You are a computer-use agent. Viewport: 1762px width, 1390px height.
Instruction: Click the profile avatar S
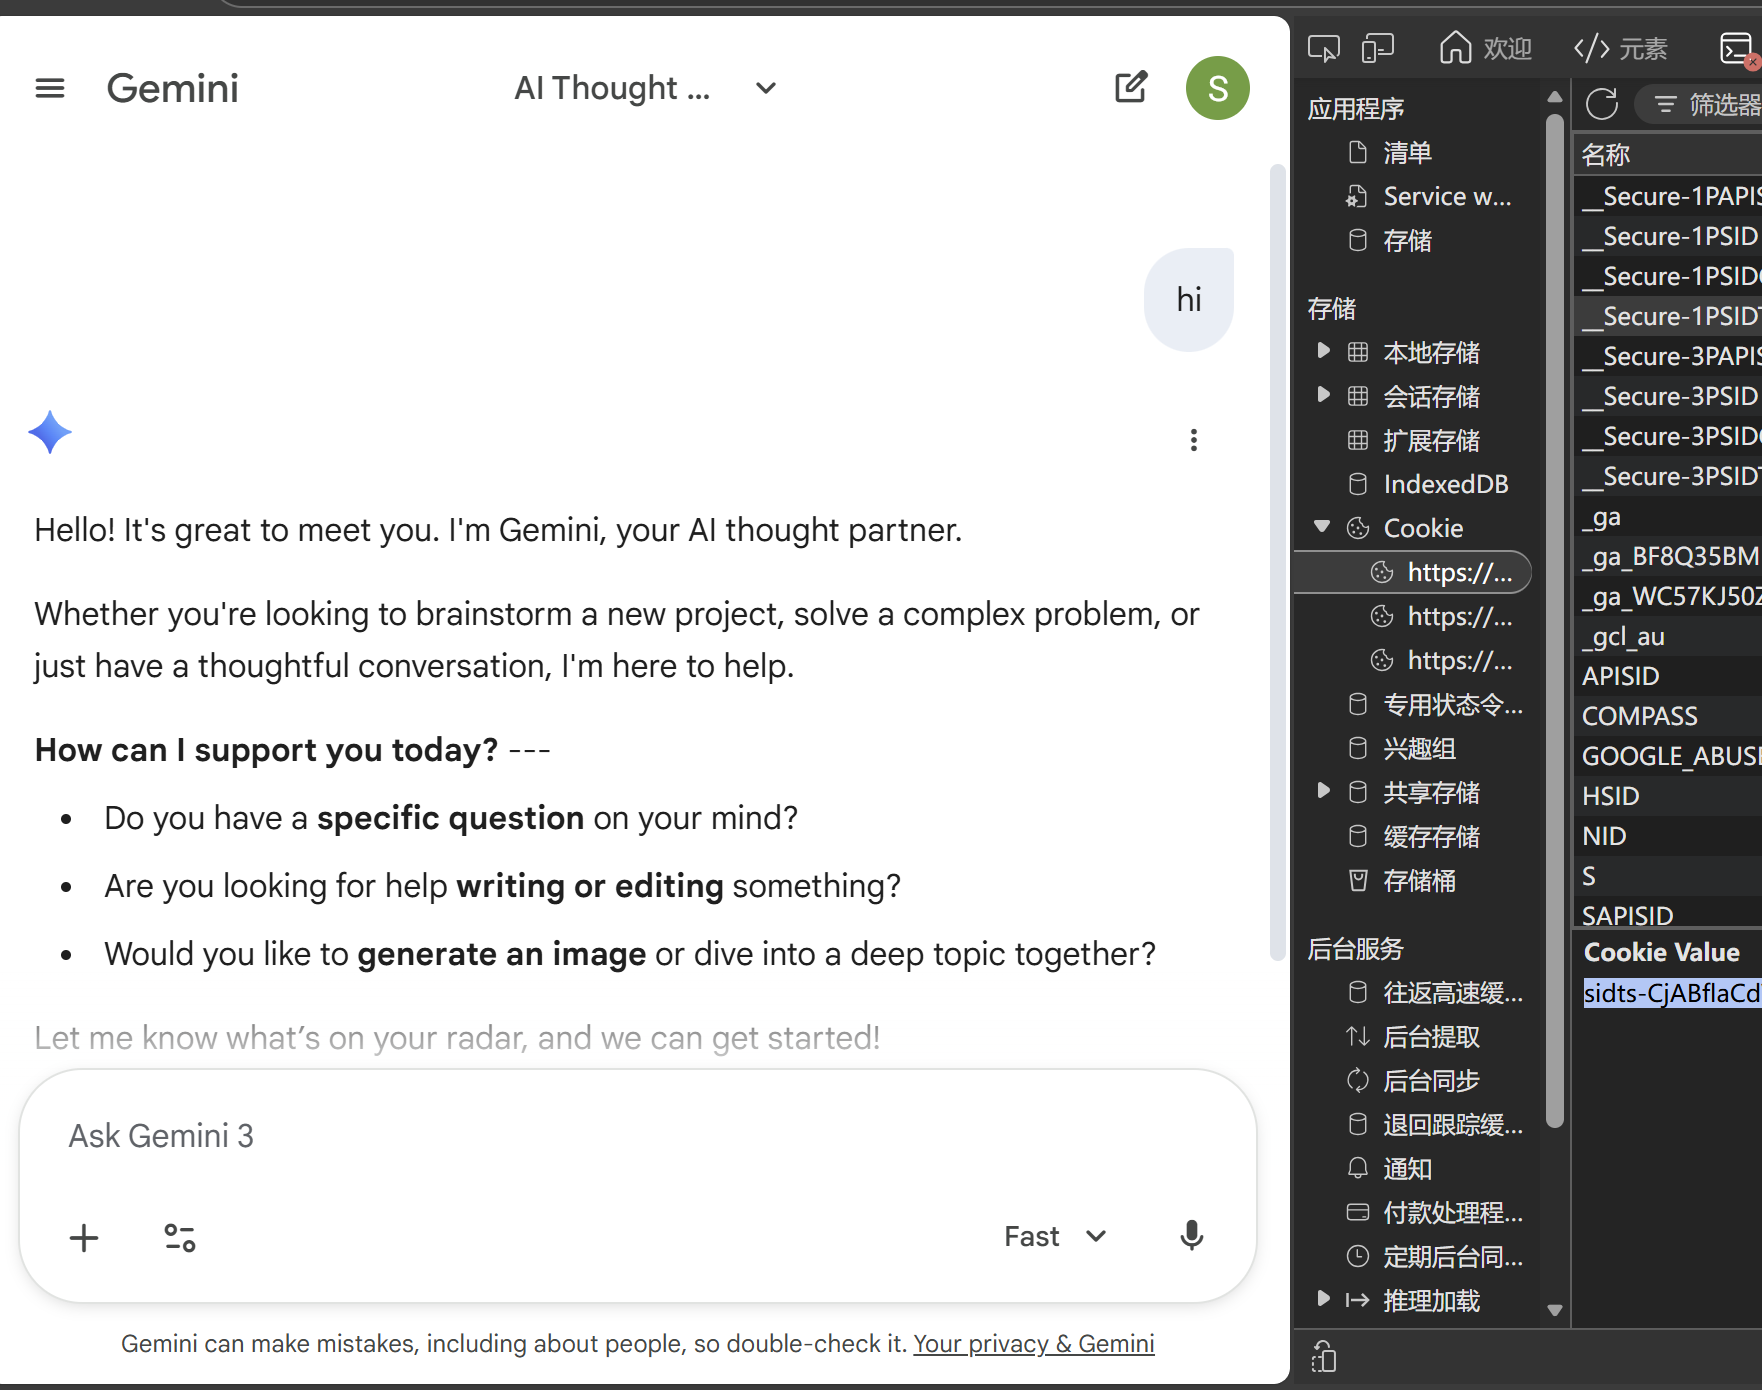[1217, 88]
